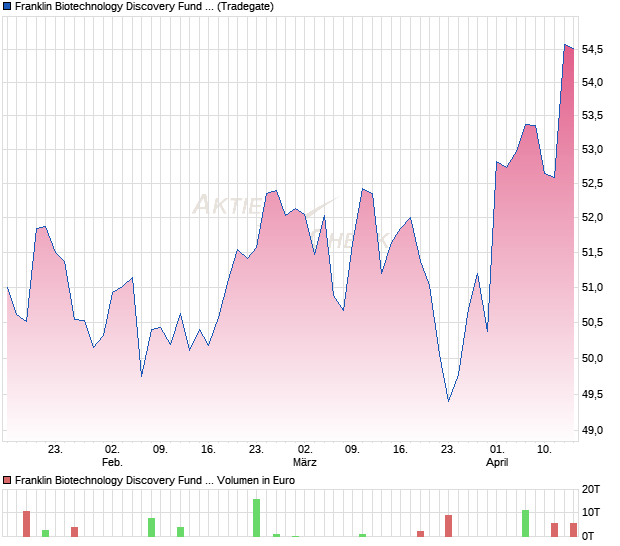Click the 53,5 price axis label
Viewport: 620px width, 546px height.
(592, 115)
